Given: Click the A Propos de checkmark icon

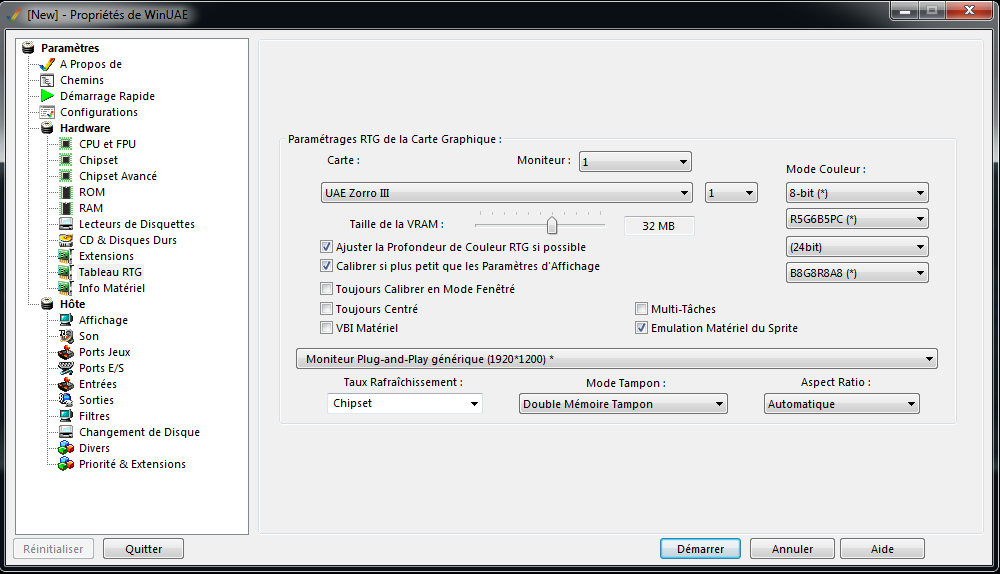Looking at the screenshot, I should point(47,64).
